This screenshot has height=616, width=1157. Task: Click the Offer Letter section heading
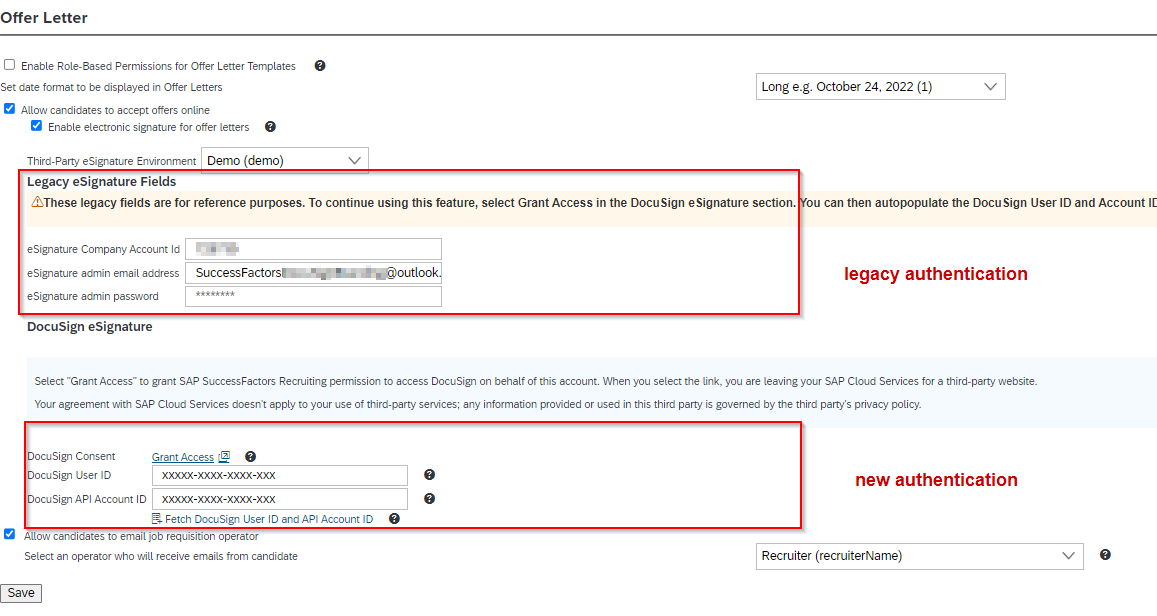(x=44, y=18)
